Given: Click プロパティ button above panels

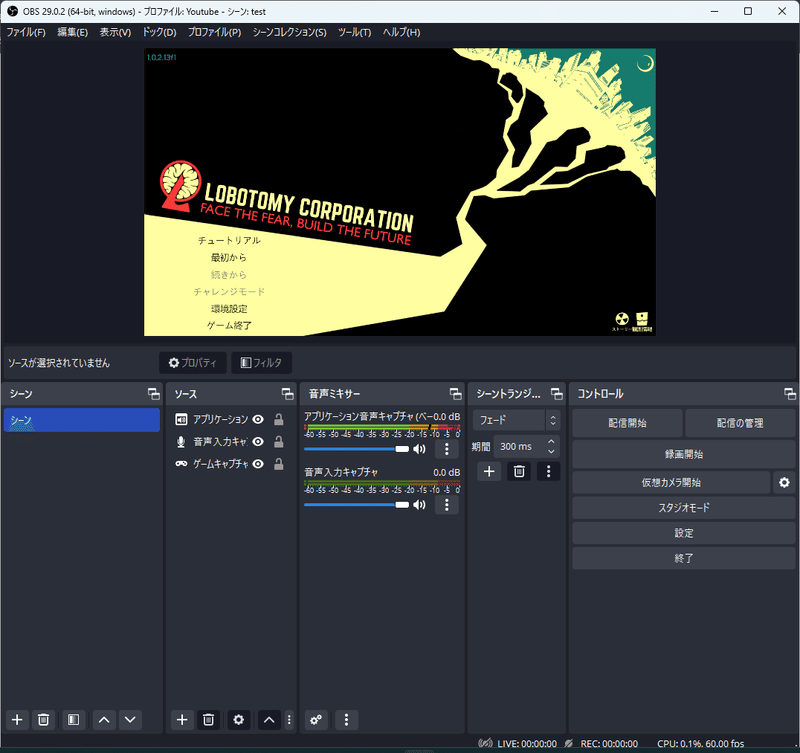Looking at the screenshot, I should point(193,363).
